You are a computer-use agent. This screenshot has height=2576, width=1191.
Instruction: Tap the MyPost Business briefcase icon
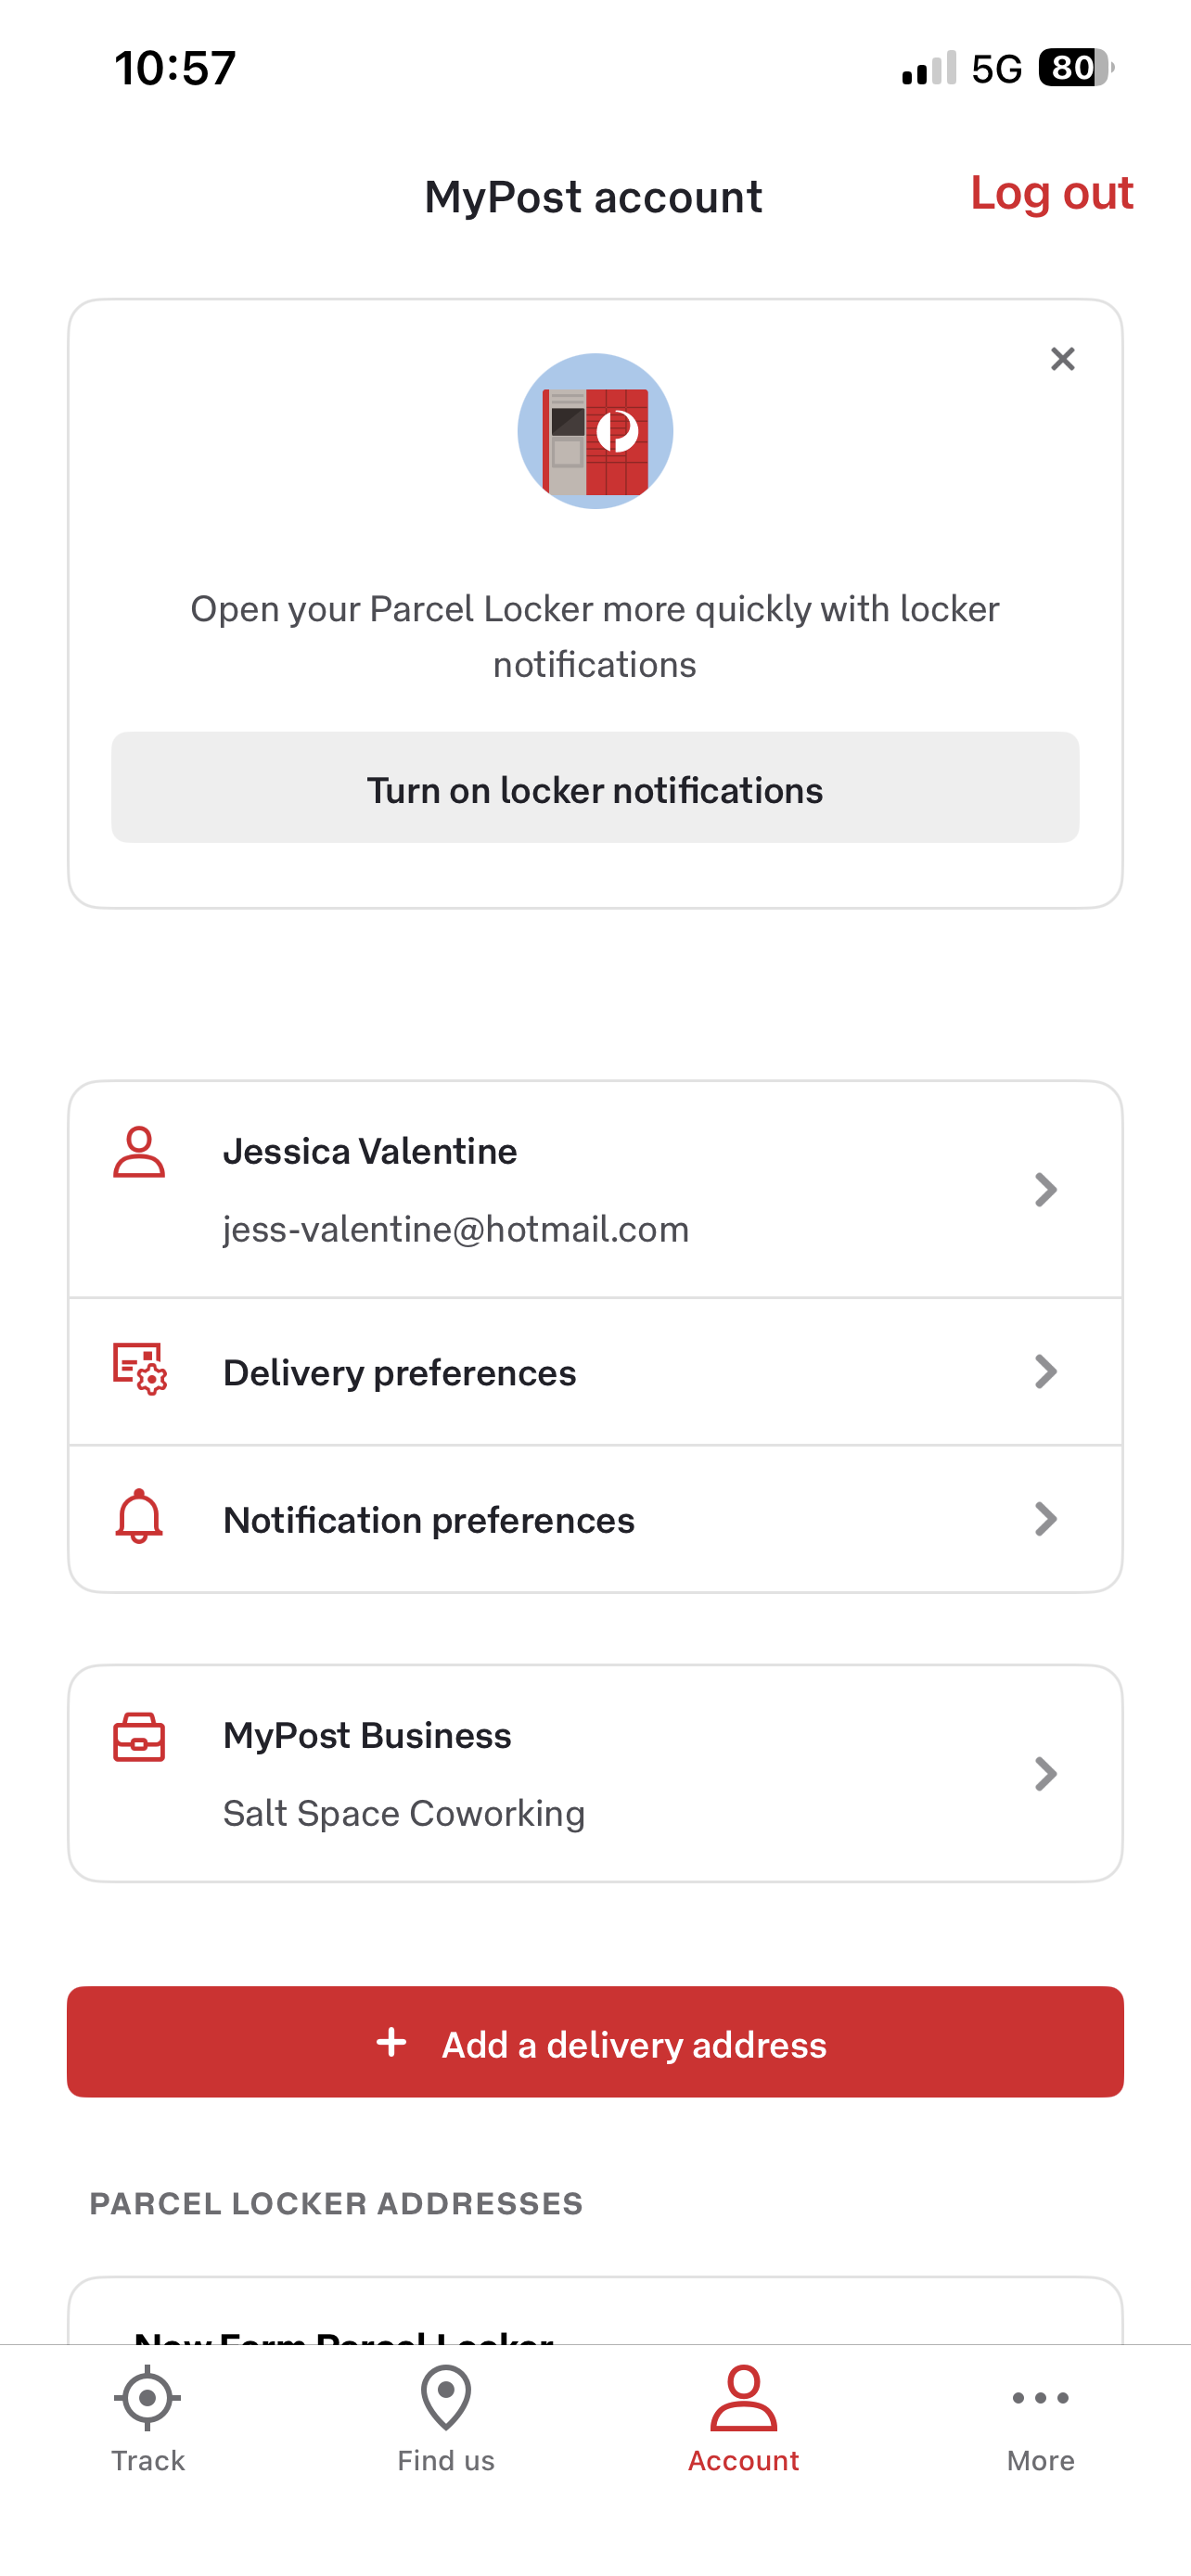(x=139, y=1738)
